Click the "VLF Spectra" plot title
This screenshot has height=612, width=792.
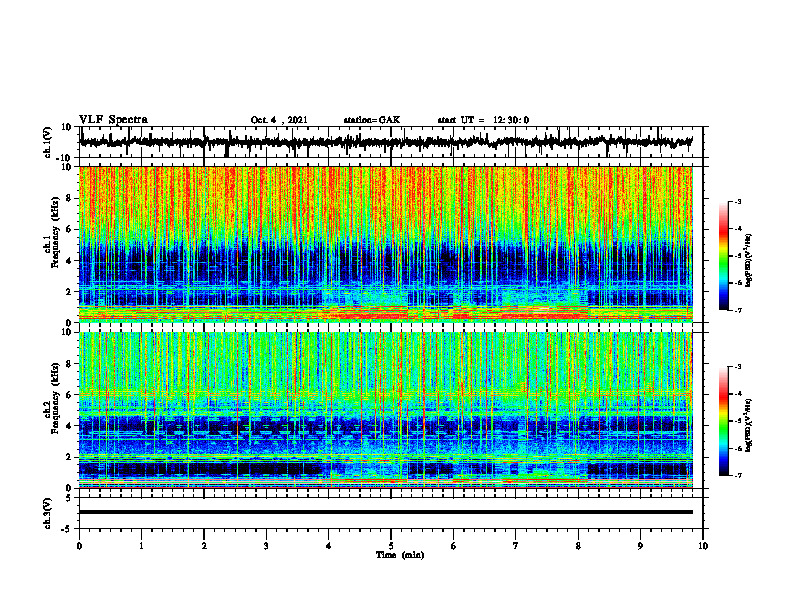click(x=113, y=119)
